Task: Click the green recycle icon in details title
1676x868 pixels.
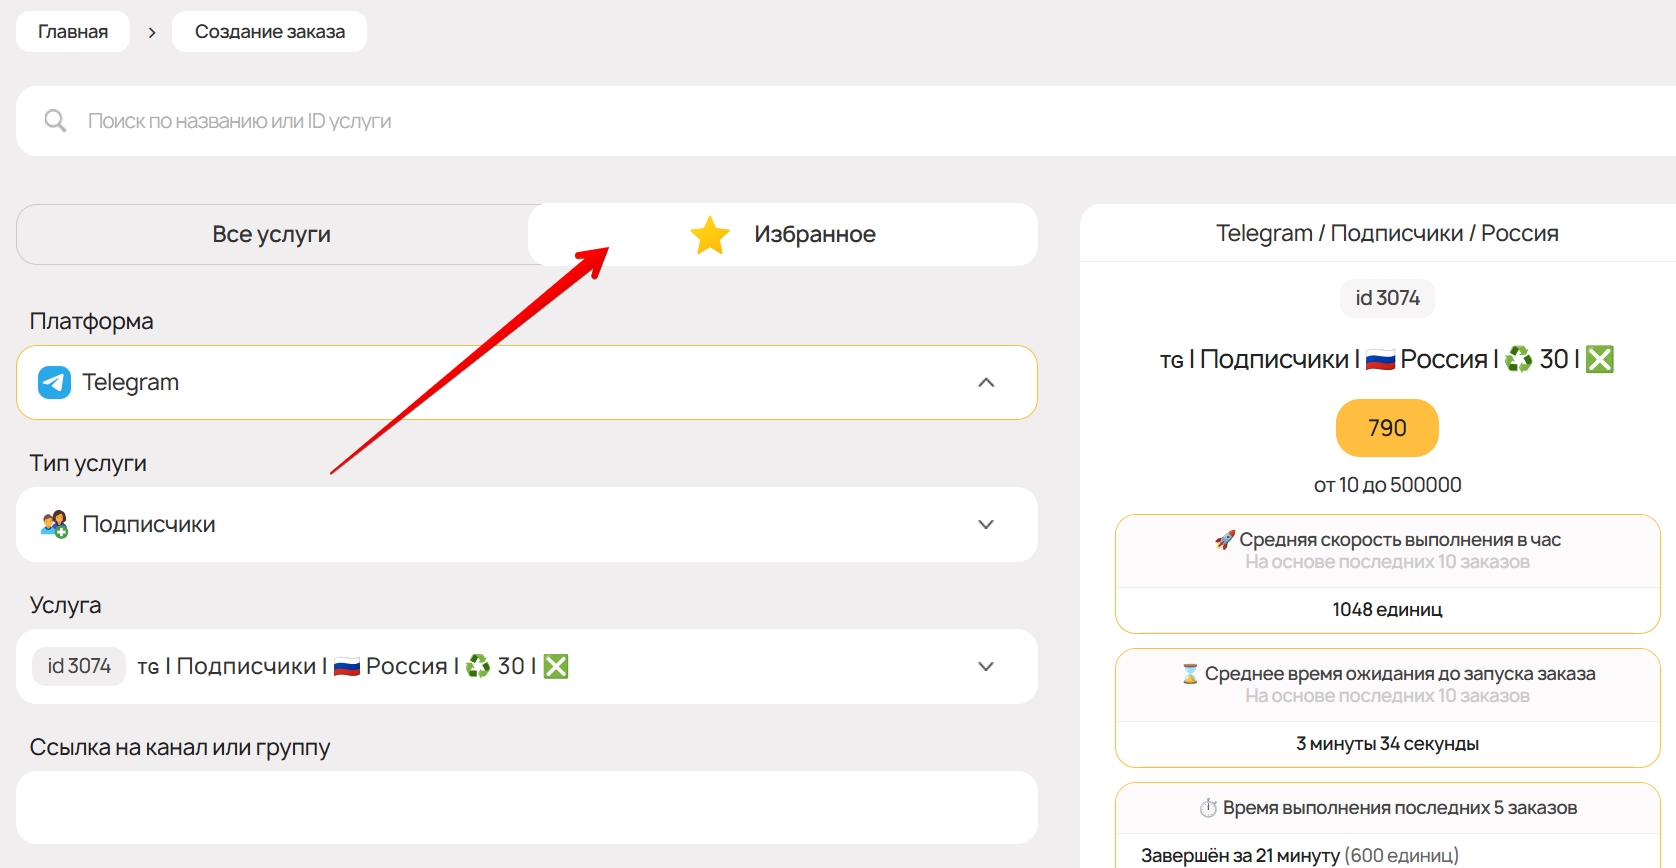Action: tap(1518, 359)
